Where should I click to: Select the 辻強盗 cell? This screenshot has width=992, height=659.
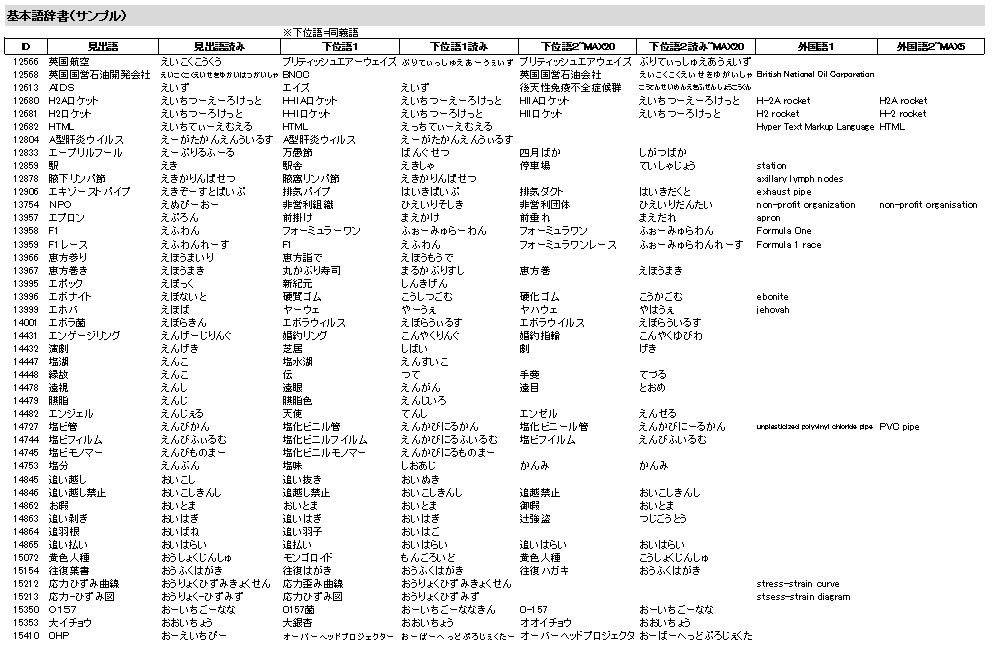point(535,519)
